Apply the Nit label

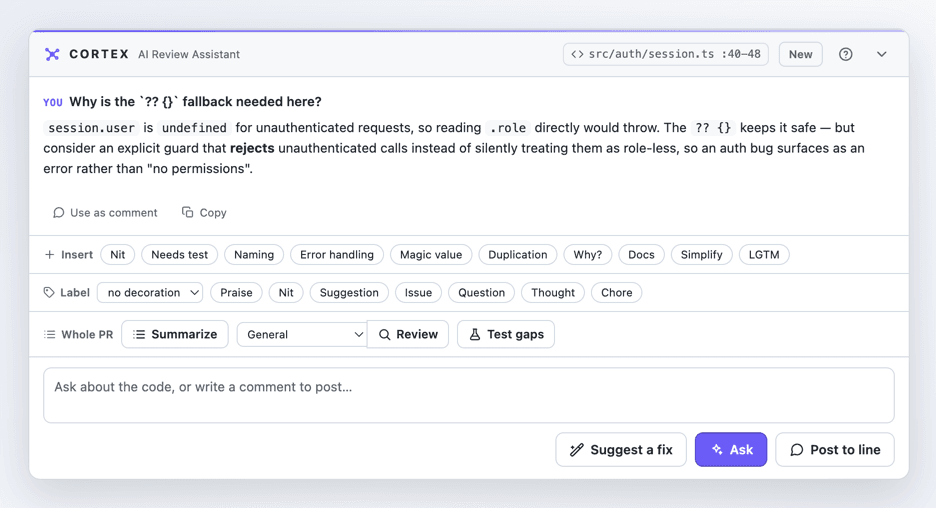(286, 293)
